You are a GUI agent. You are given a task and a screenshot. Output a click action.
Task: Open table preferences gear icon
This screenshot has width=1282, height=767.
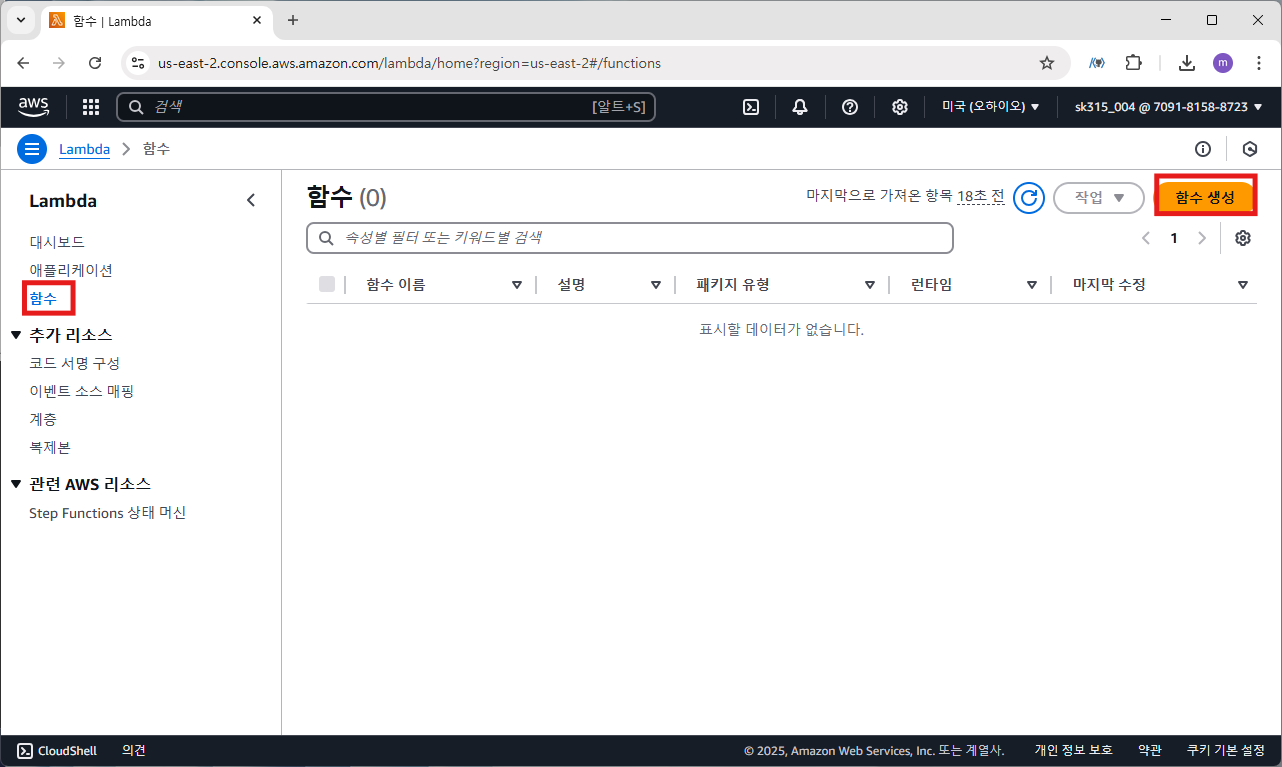[1243, 238]
